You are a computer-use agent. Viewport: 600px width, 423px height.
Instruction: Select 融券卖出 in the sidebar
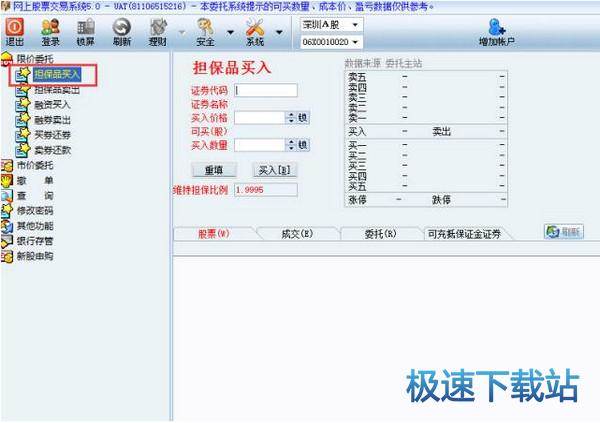click(x=52, y=120)
